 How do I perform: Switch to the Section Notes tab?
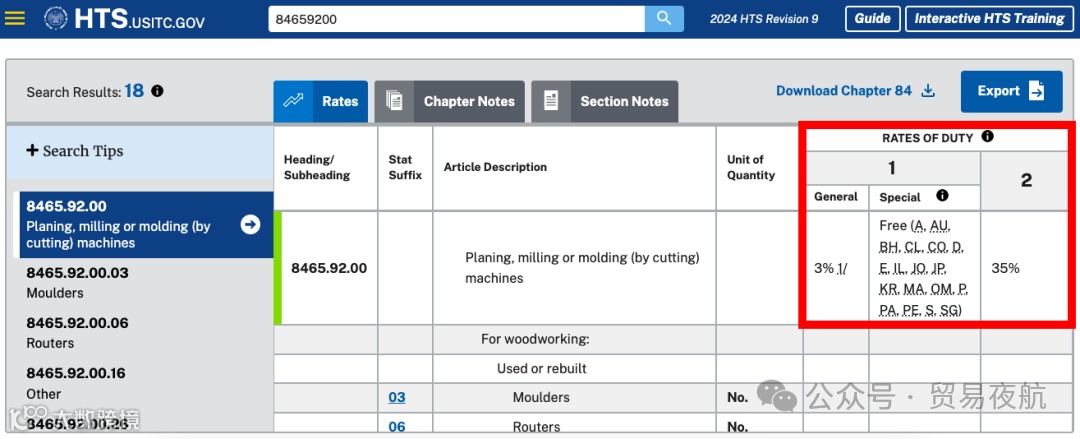click(x=604, y=101)
